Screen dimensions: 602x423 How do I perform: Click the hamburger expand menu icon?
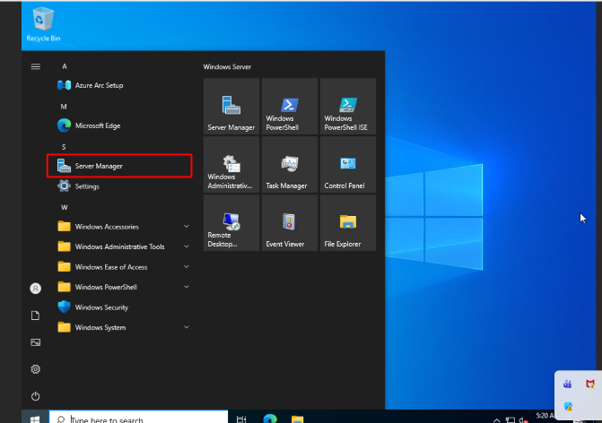35,67
